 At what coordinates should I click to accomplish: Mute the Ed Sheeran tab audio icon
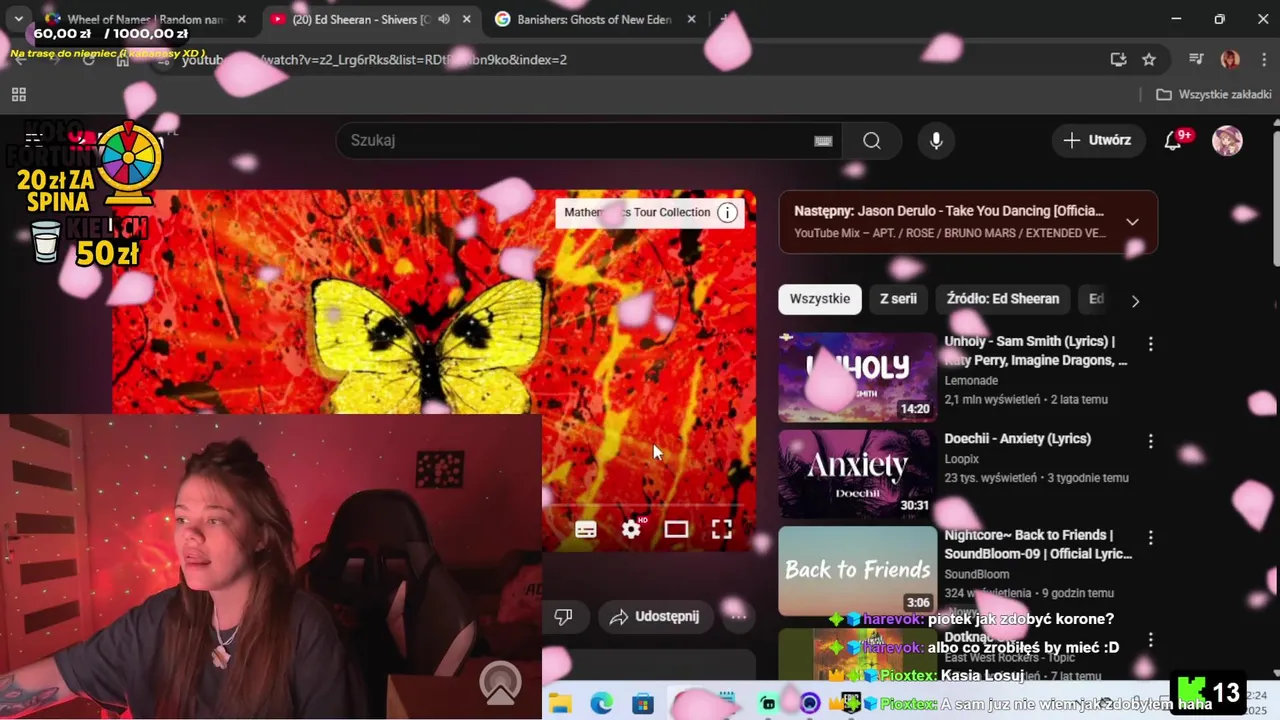pyautogui.click(x=444, y=19)
